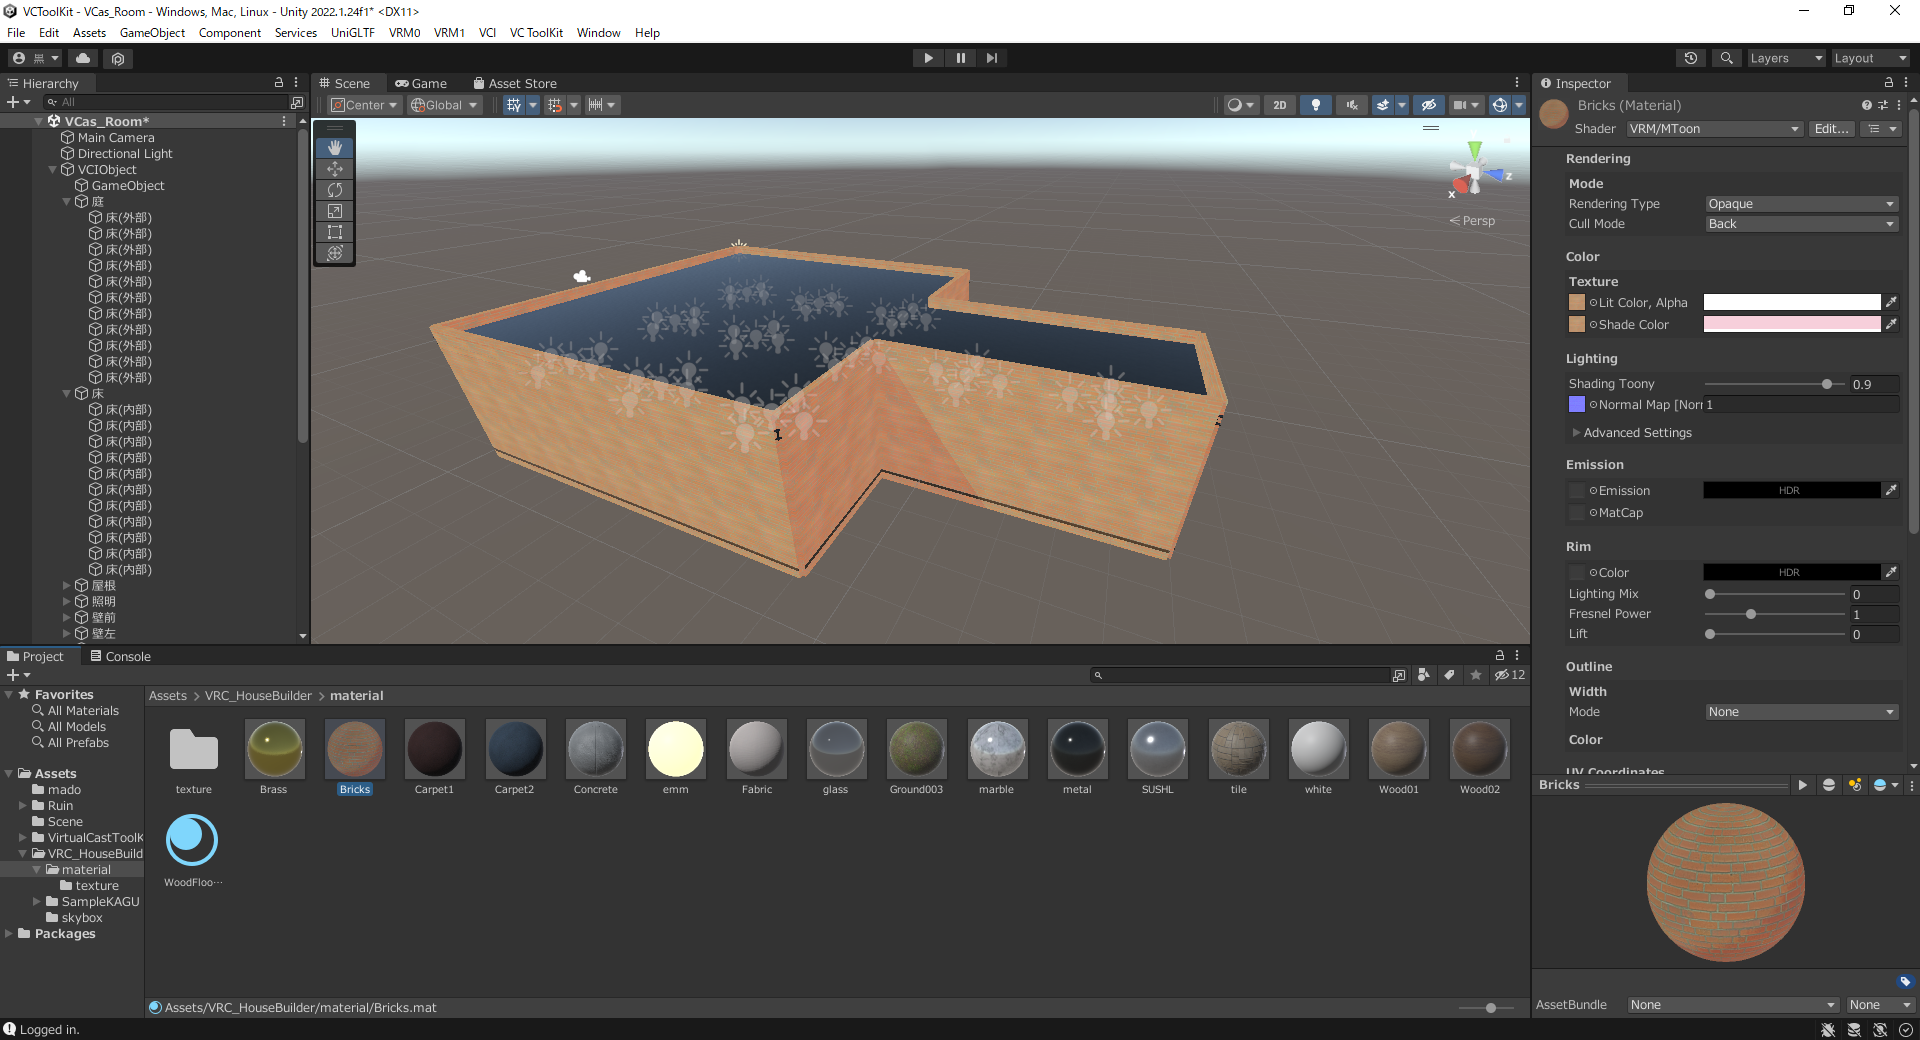Toggle the Inspector lock
Image resolution: width=1920 pixels, height=1040 pixels.
(1888, 83)
